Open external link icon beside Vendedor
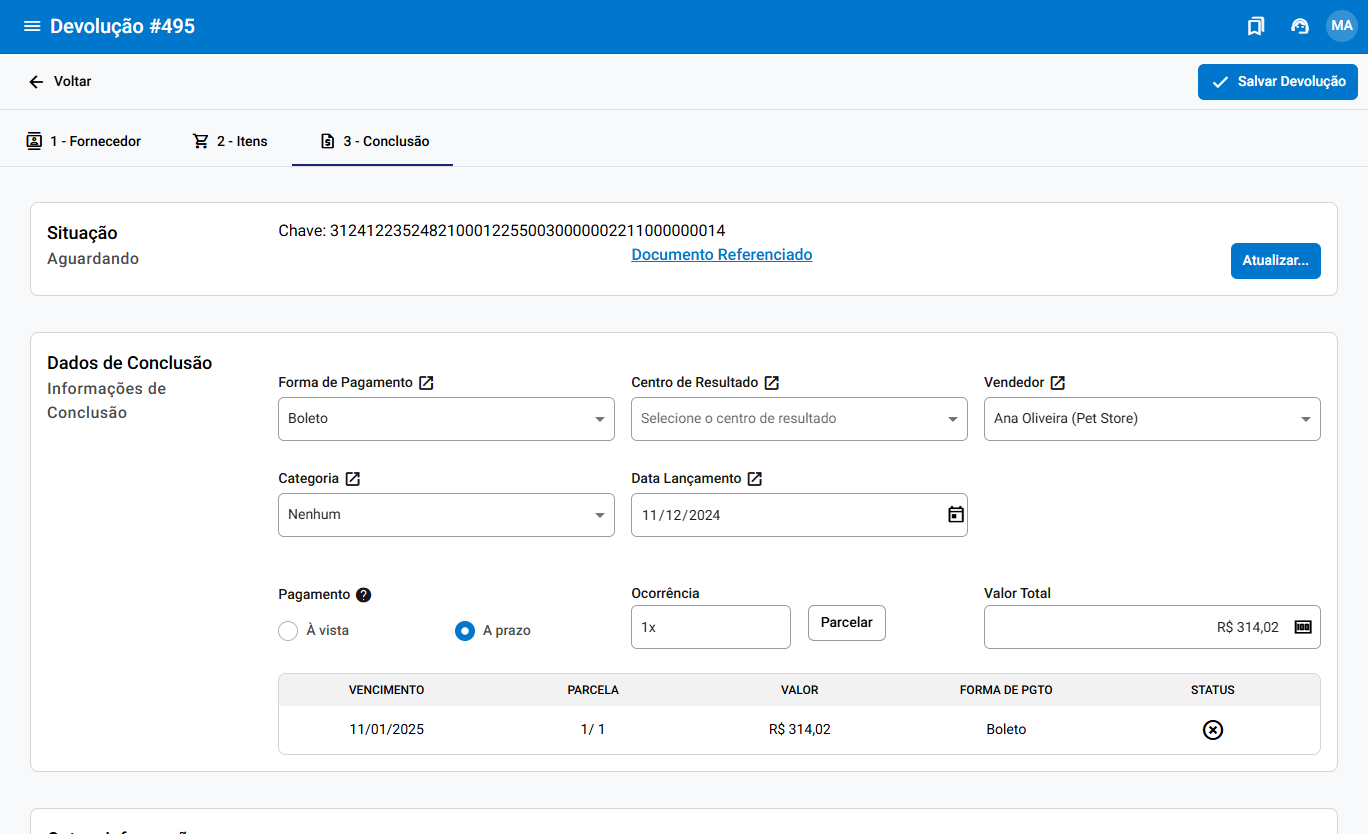 pyautogui.click(x=1058, y=383)
